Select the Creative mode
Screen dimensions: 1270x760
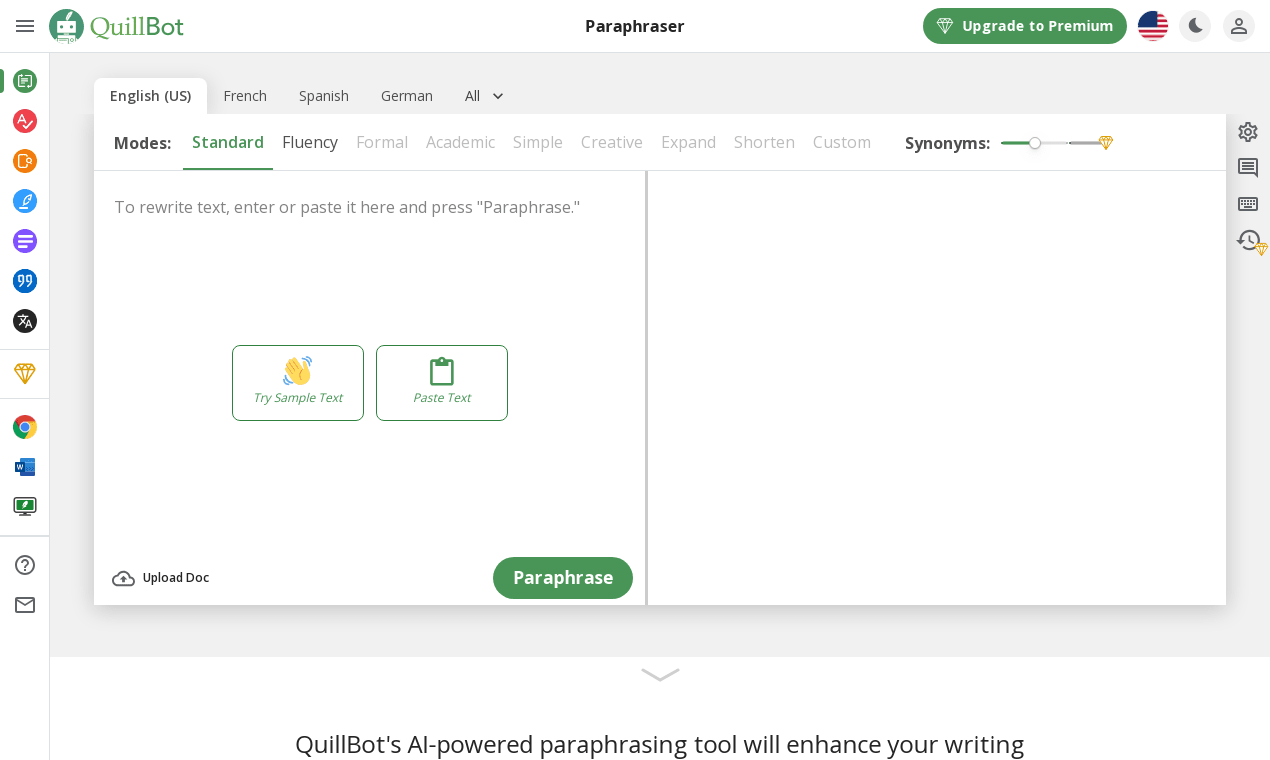point(612,142)
